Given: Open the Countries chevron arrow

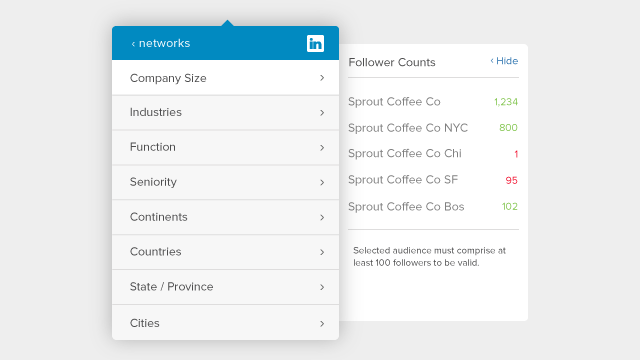Looking at the screenshot, I should point(322,252).
